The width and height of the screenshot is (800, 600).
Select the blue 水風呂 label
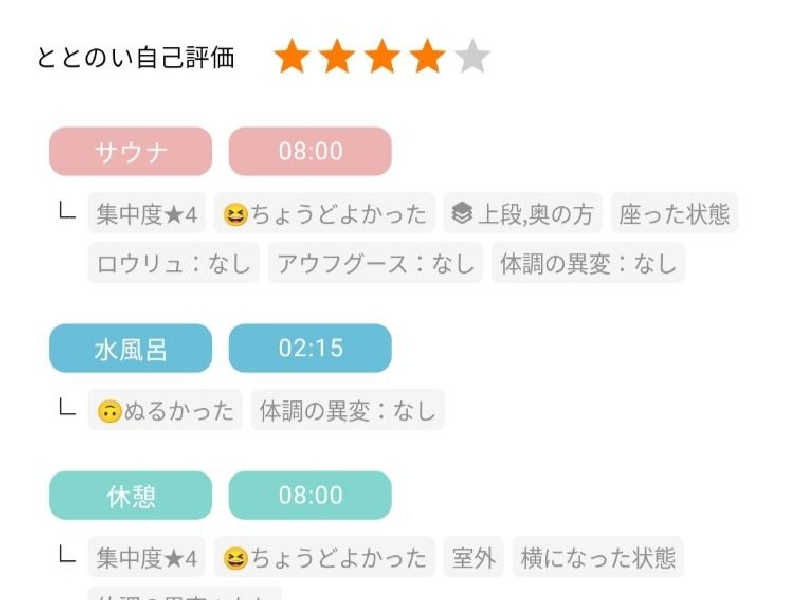(x=131, y=348)
